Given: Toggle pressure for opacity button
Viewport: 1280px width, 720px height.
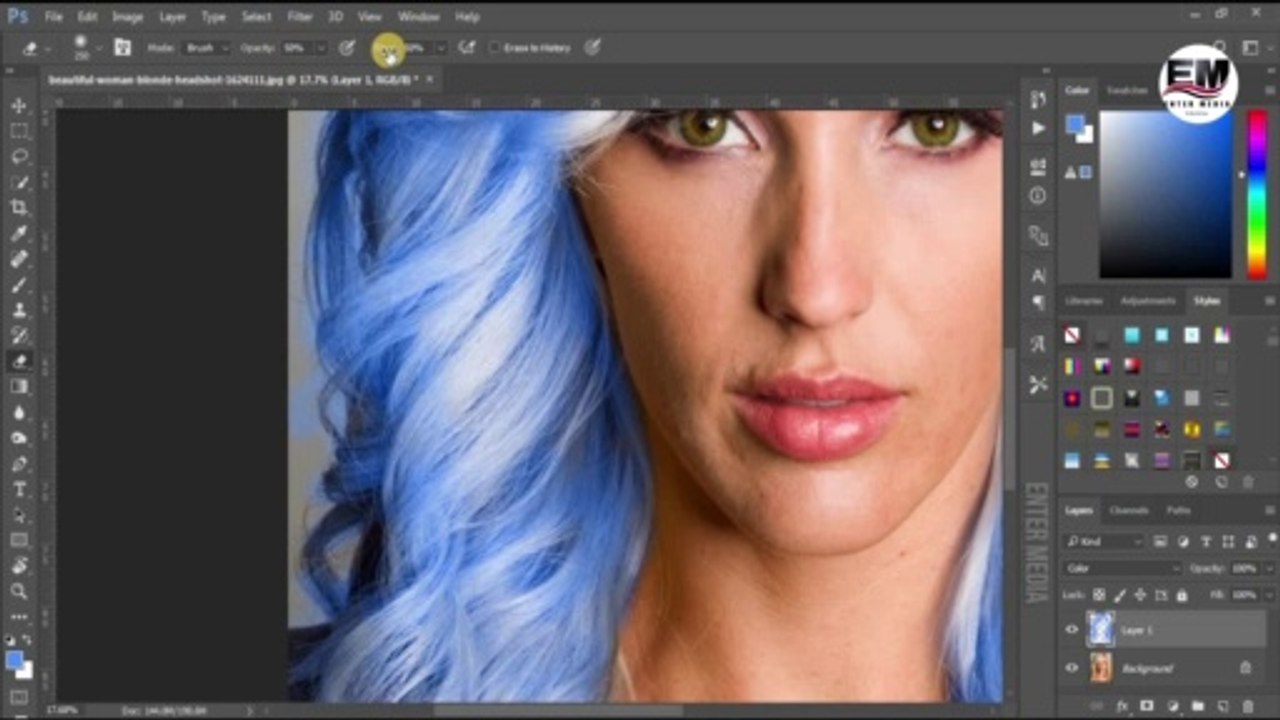Looking at the screenshot, I should tap(347, 47).
